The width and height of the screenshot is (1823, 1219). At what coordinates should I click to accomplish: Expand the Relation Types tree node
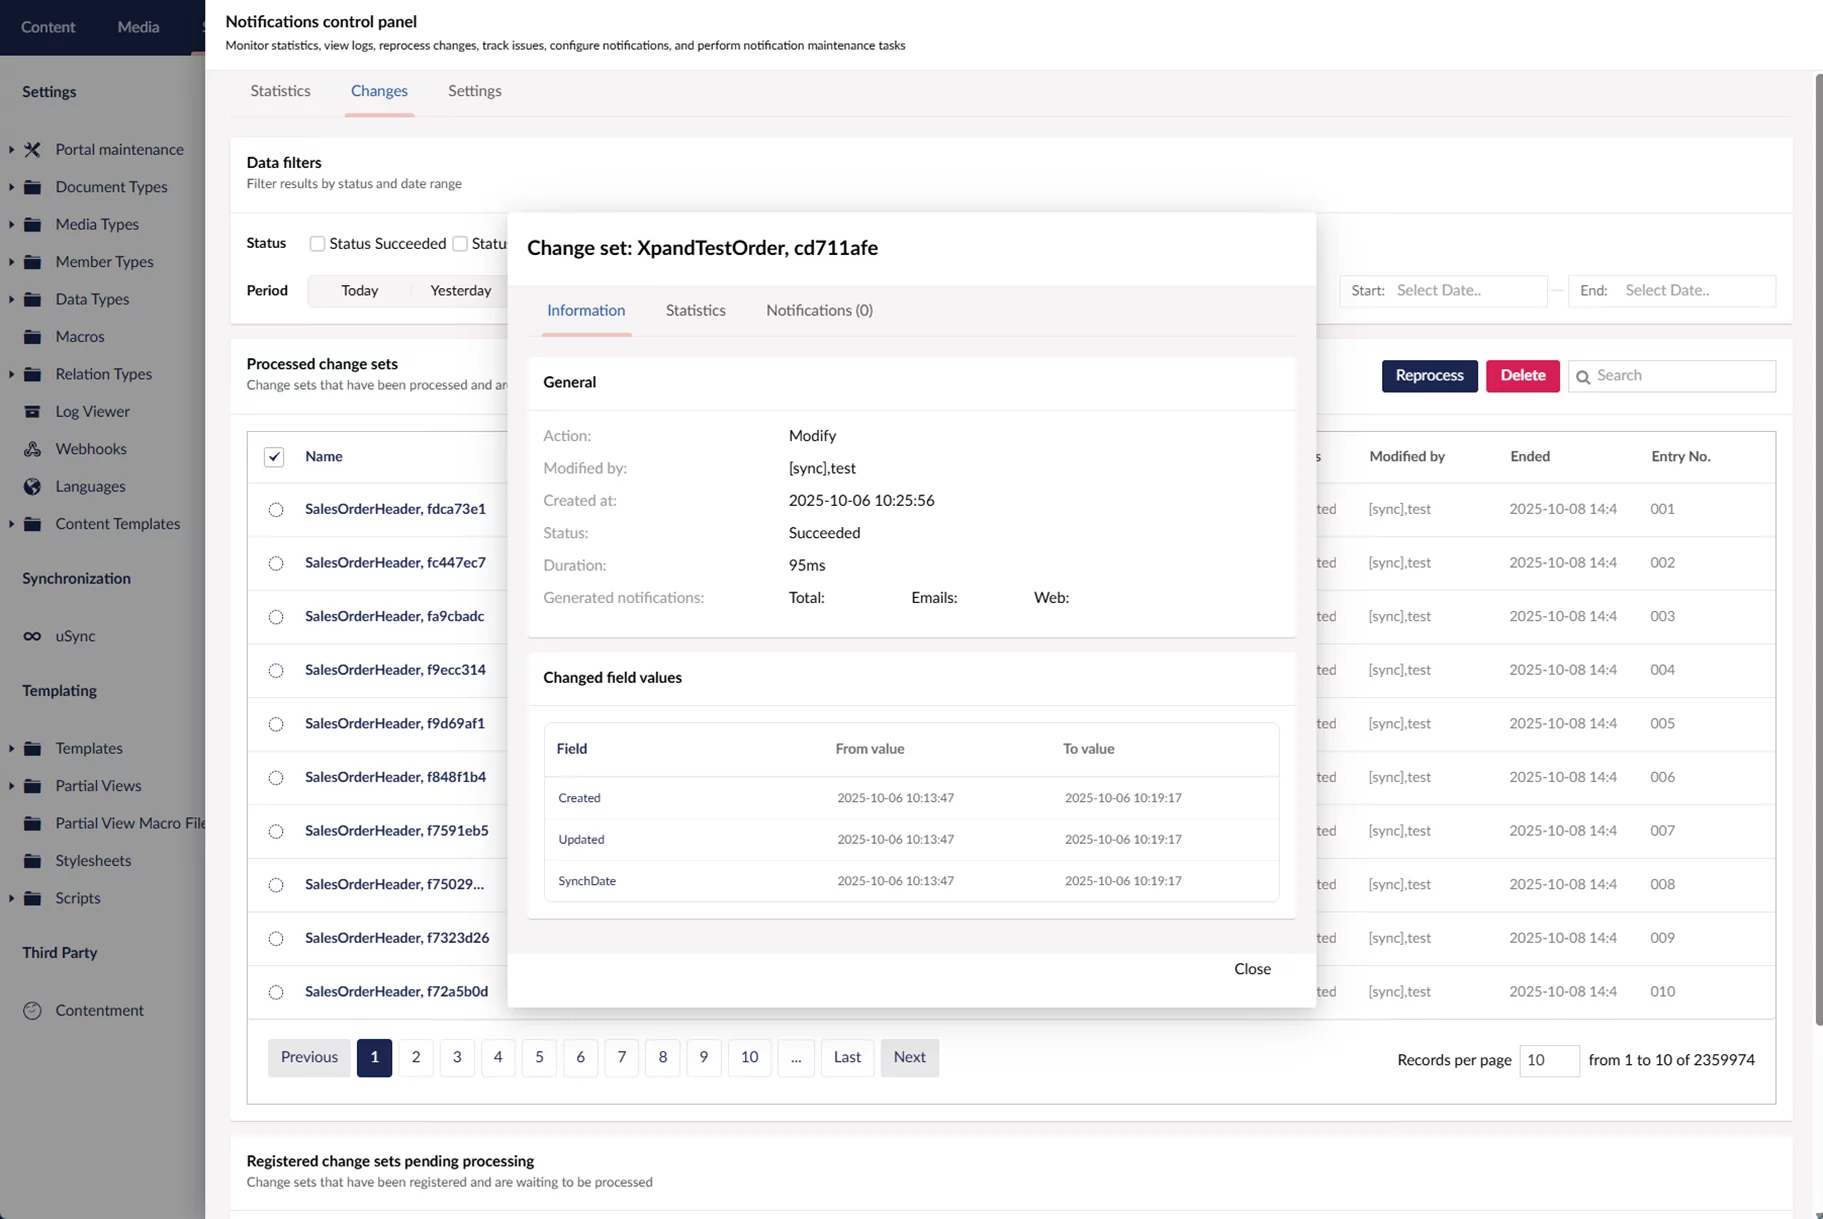[11, 374]
